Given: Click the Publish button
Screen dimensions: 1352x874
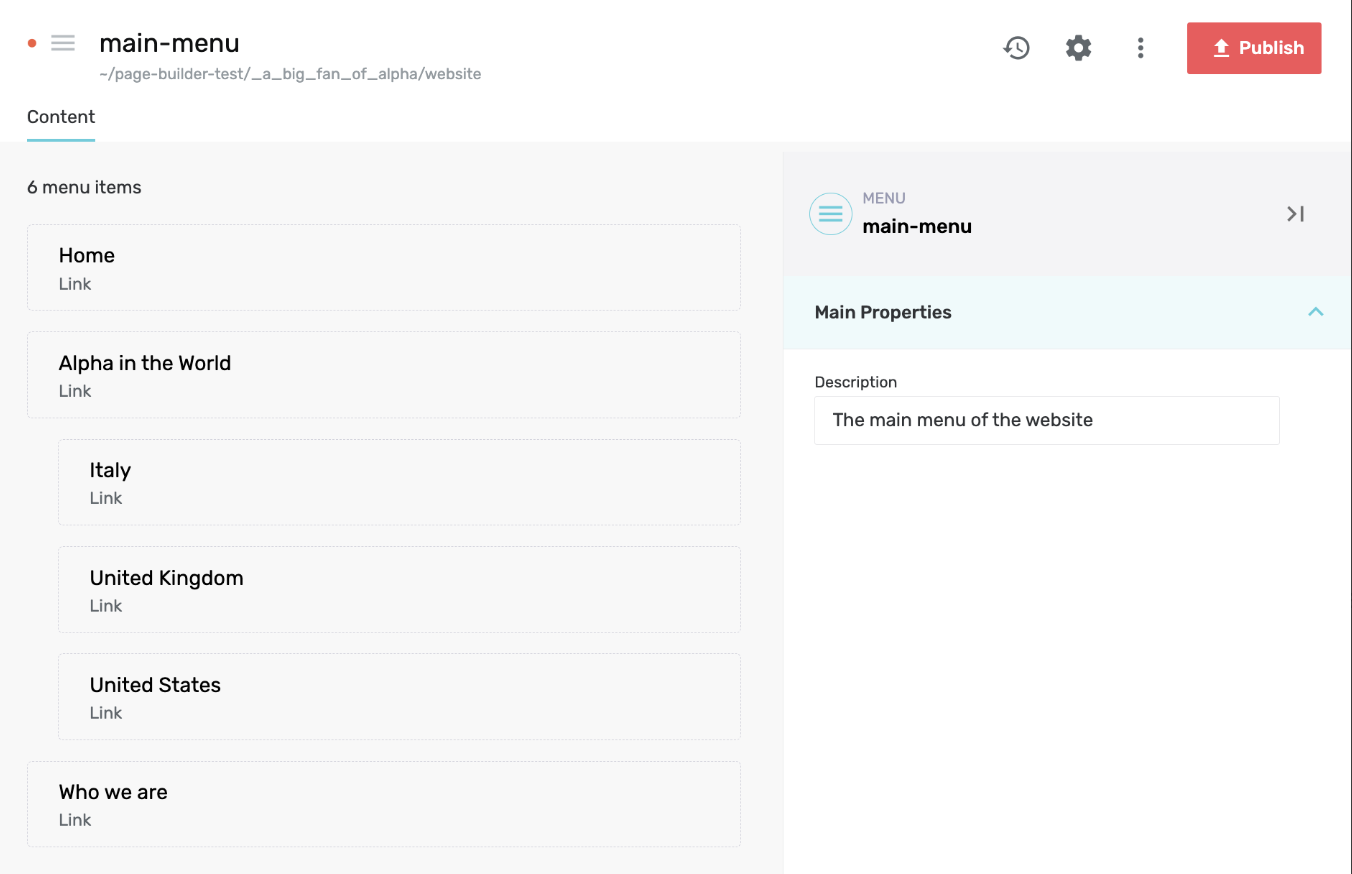Looking at the screenshot, I should tap(1254, 48).
